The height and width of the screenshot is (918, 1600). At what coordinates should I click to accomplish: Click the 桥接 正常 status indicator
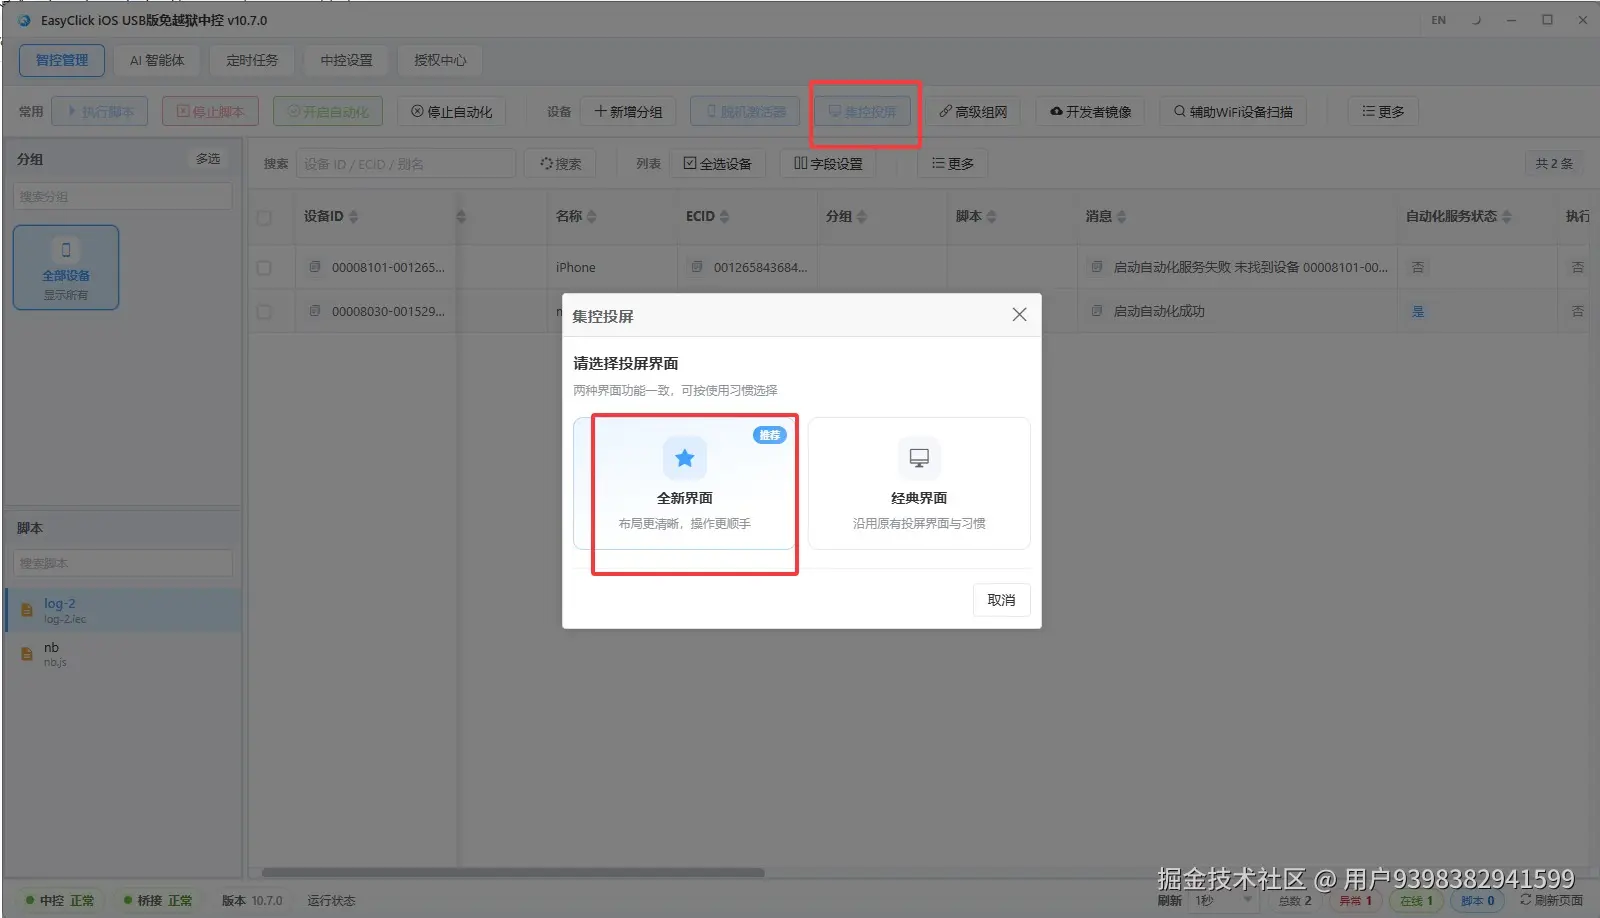[x=158, y=901]
